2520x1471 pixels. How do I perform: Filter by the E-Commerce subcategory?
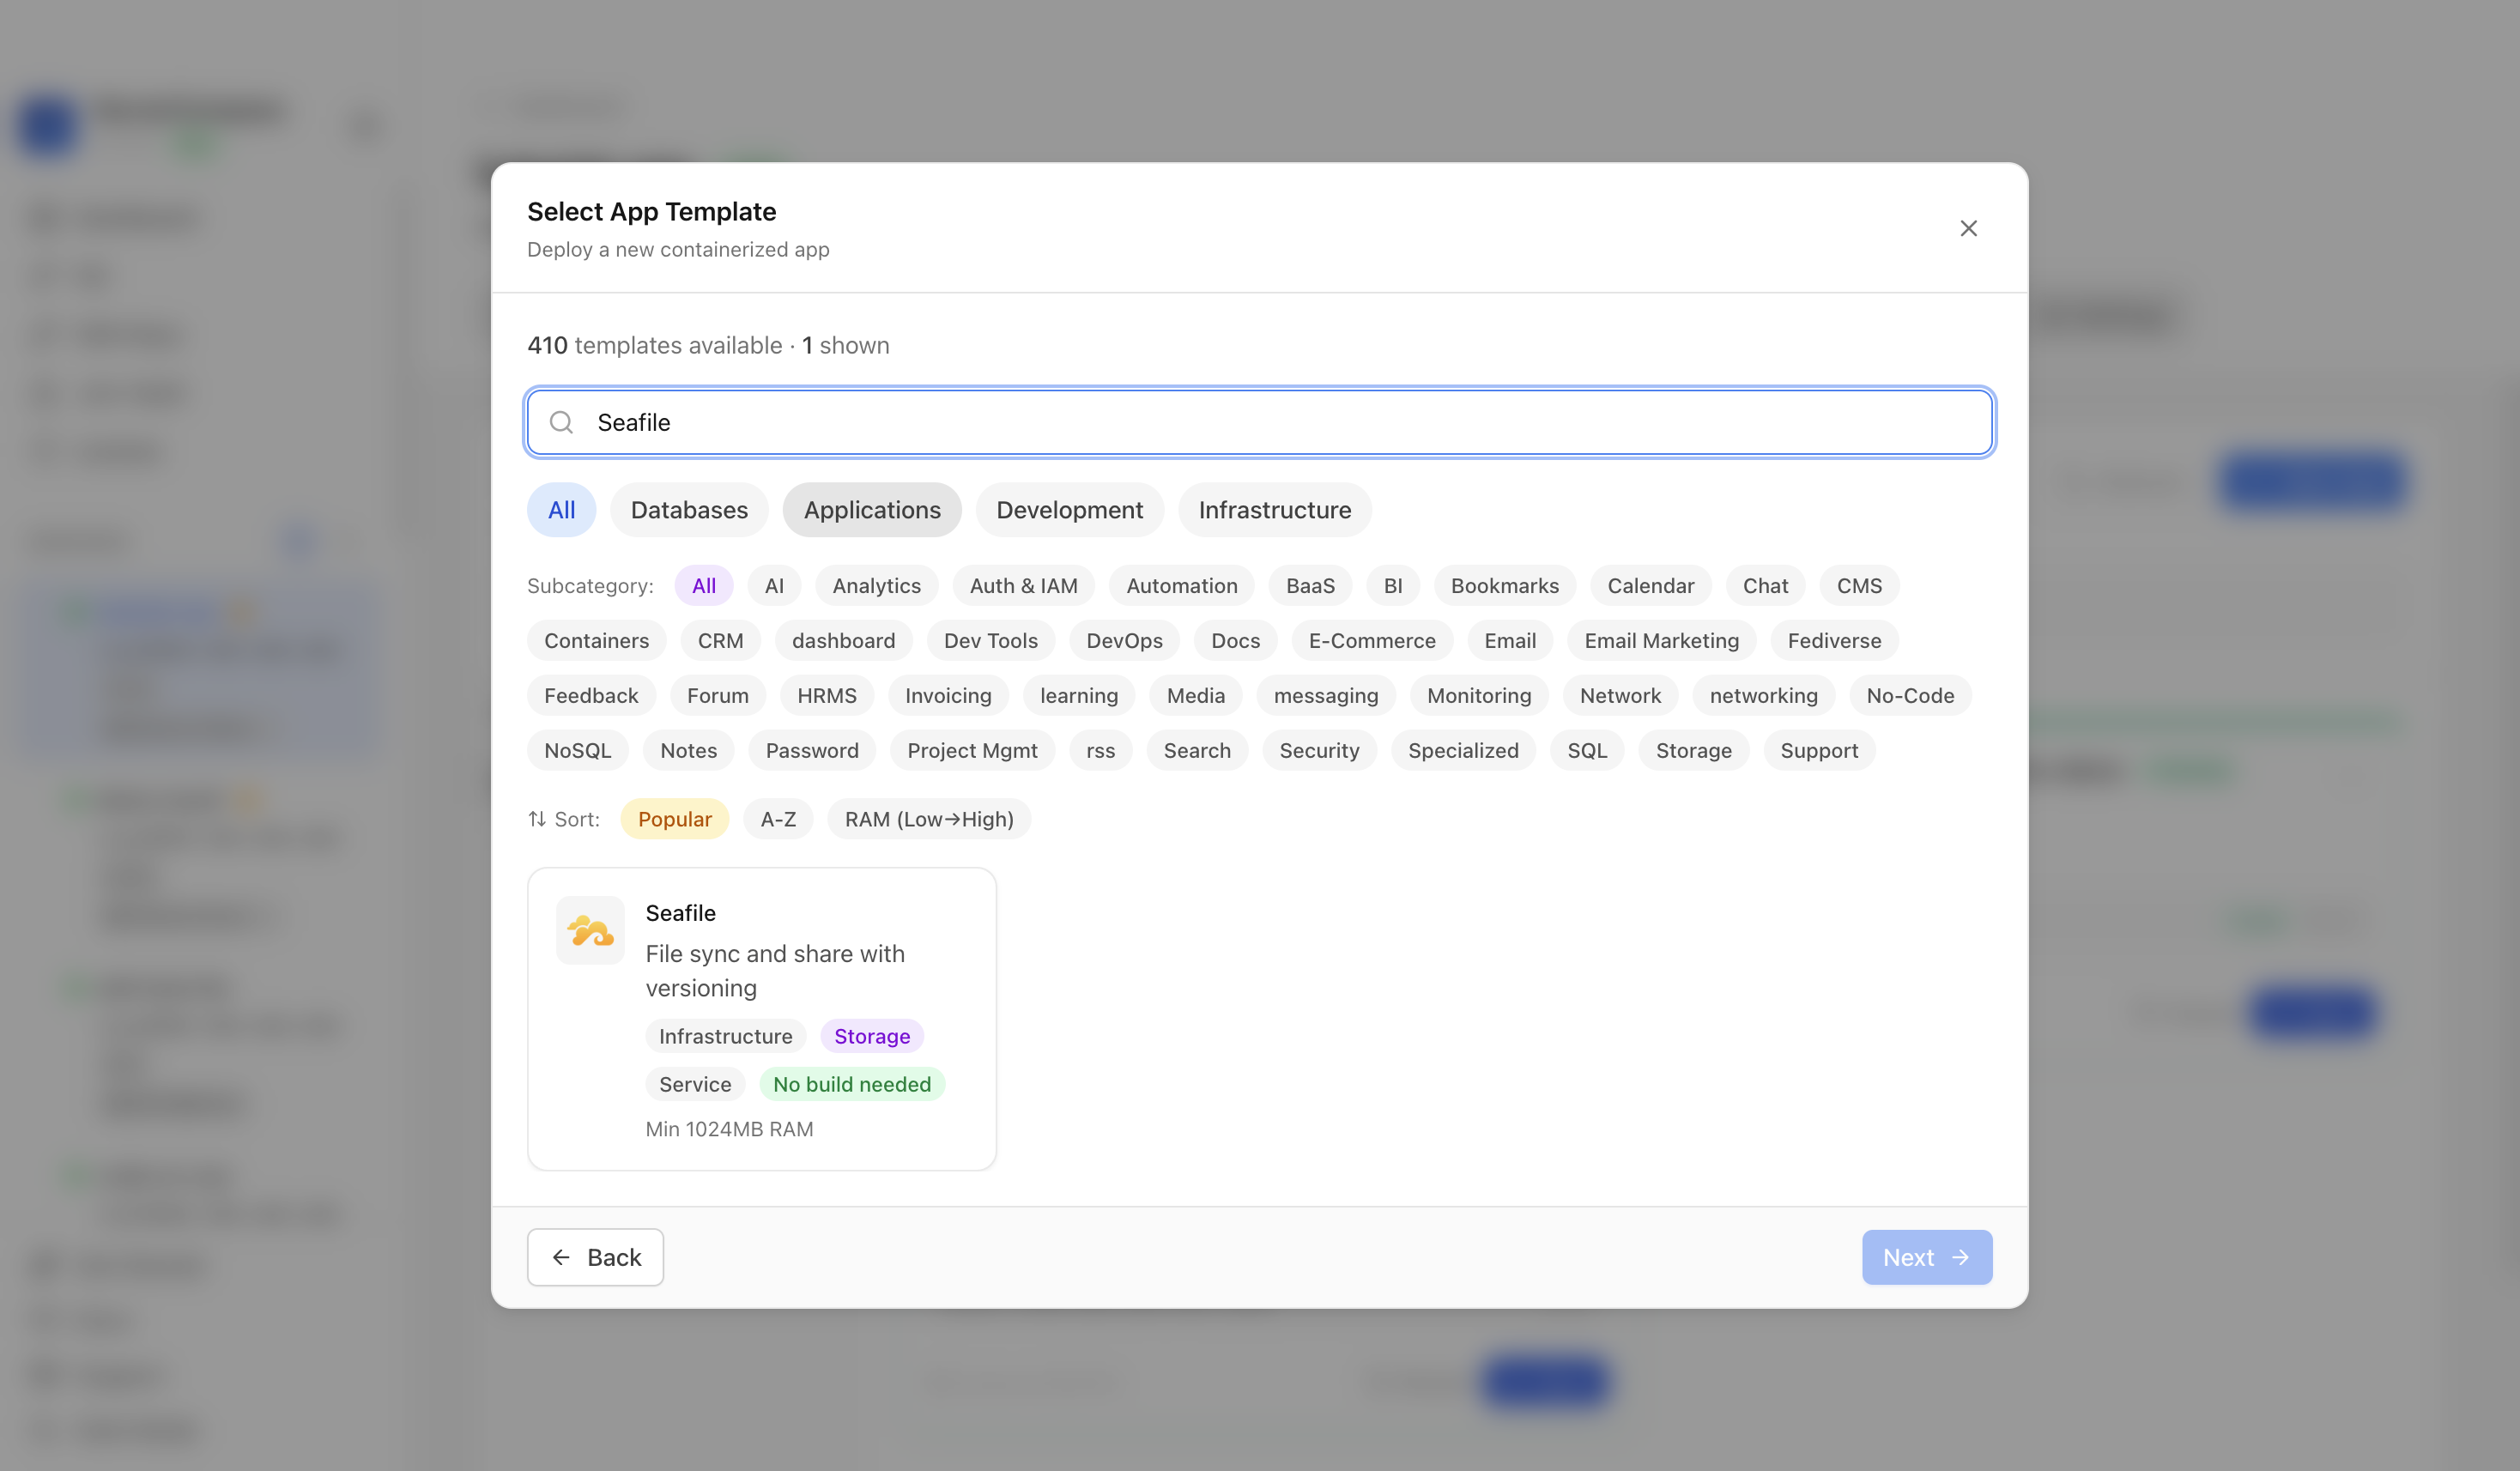pos(1372,641)
